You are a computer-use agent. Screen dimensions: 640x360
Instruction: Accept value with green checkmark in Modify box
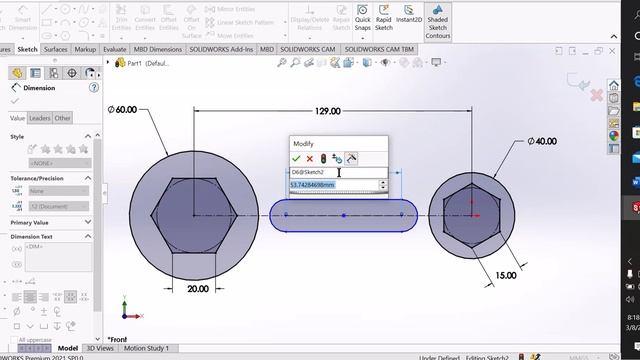[x=296, y=159]
